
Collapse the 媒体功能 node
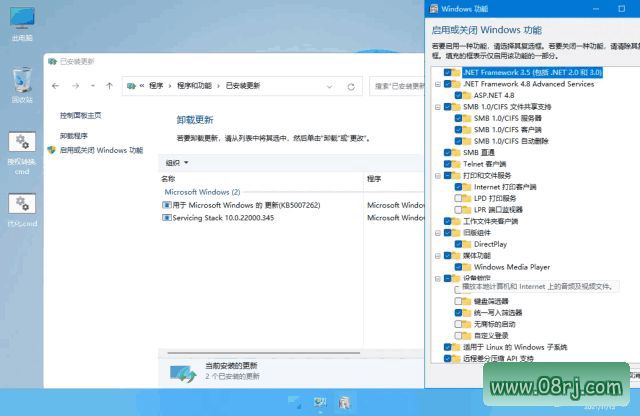(438, 256)
